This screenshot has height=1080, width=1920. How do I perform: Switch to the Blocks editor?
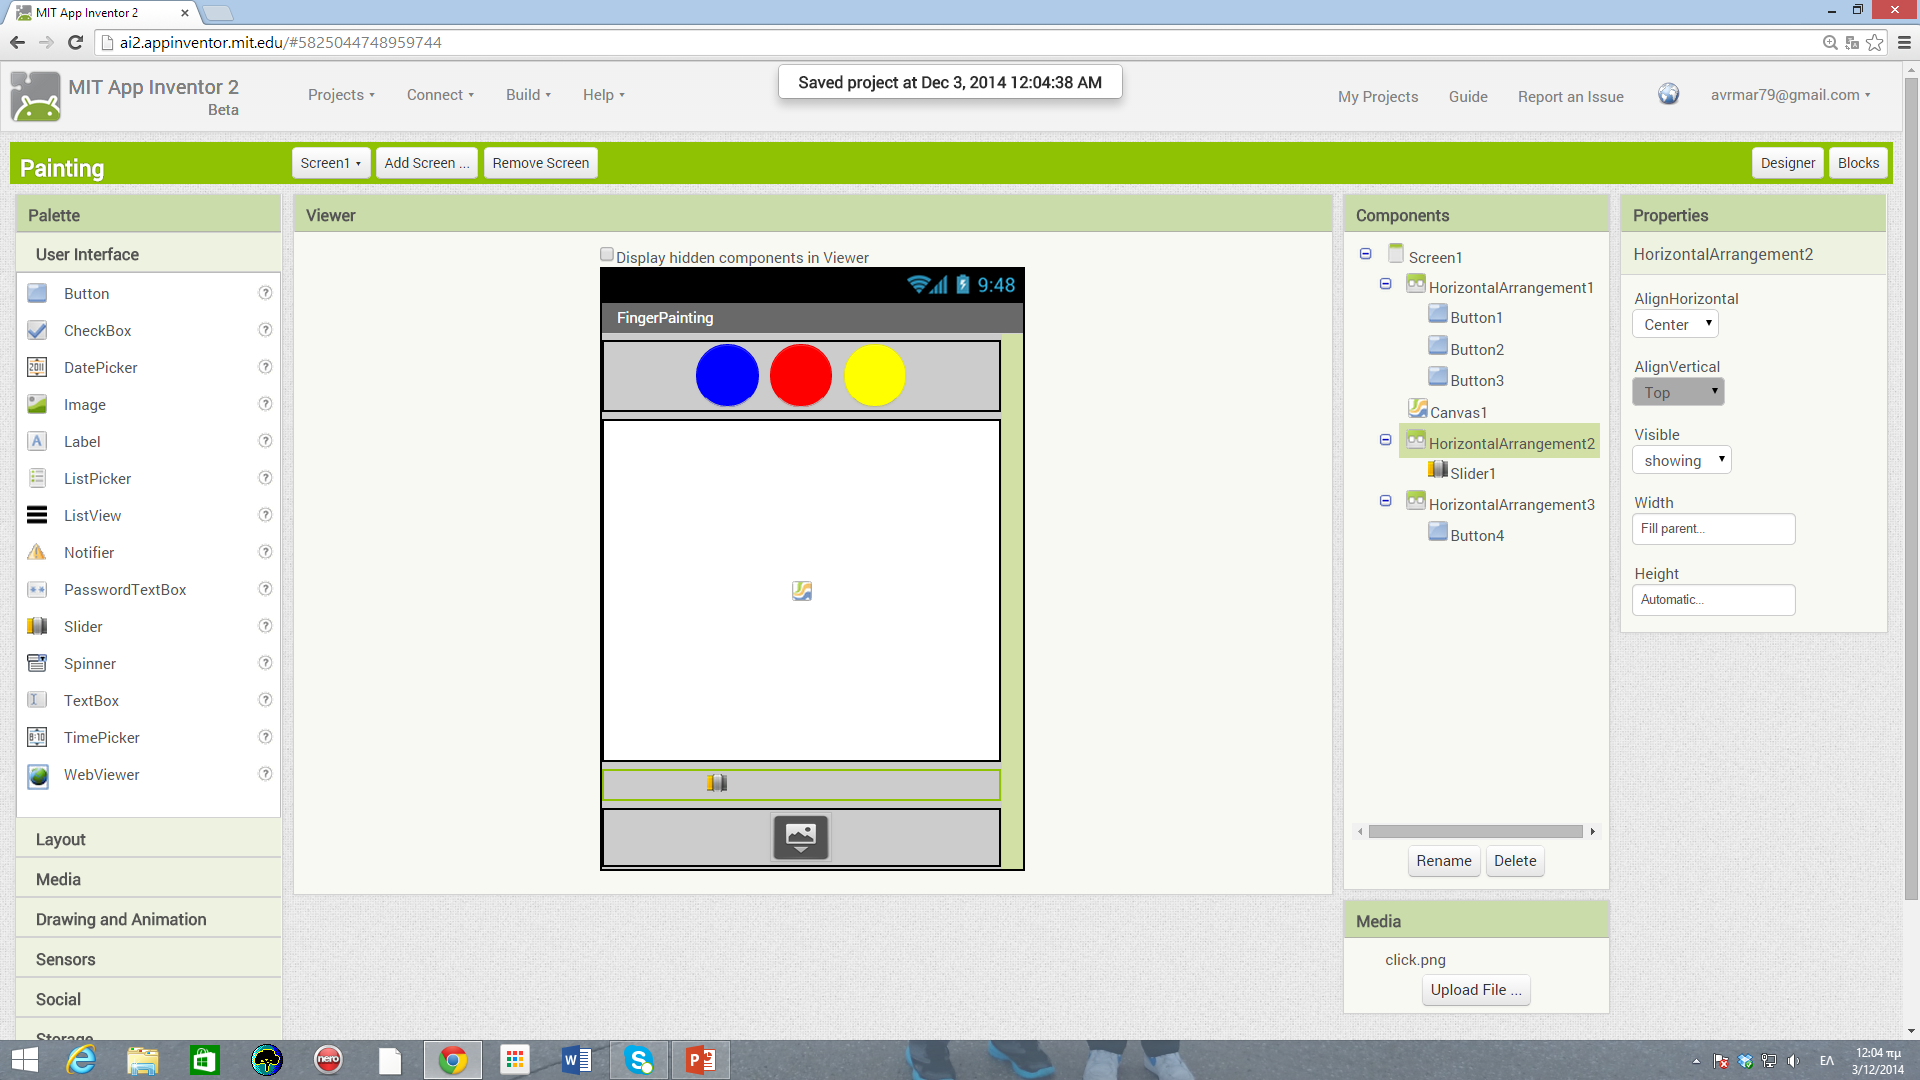1858,163
